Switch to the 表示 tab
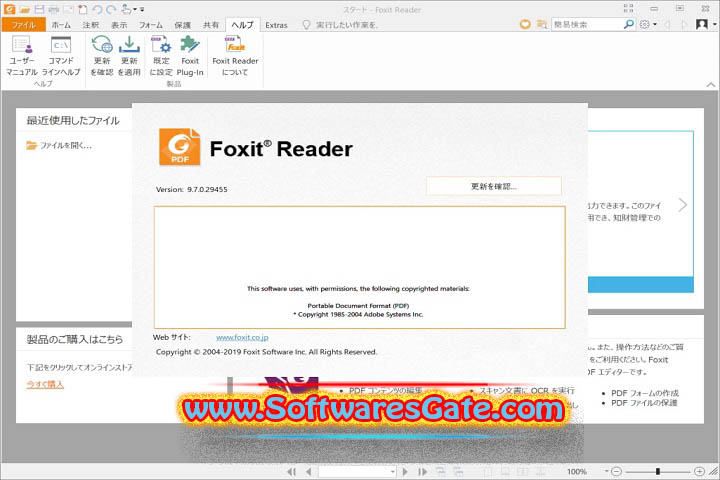The height and width of the screenshot is (480, 720). 119,25
